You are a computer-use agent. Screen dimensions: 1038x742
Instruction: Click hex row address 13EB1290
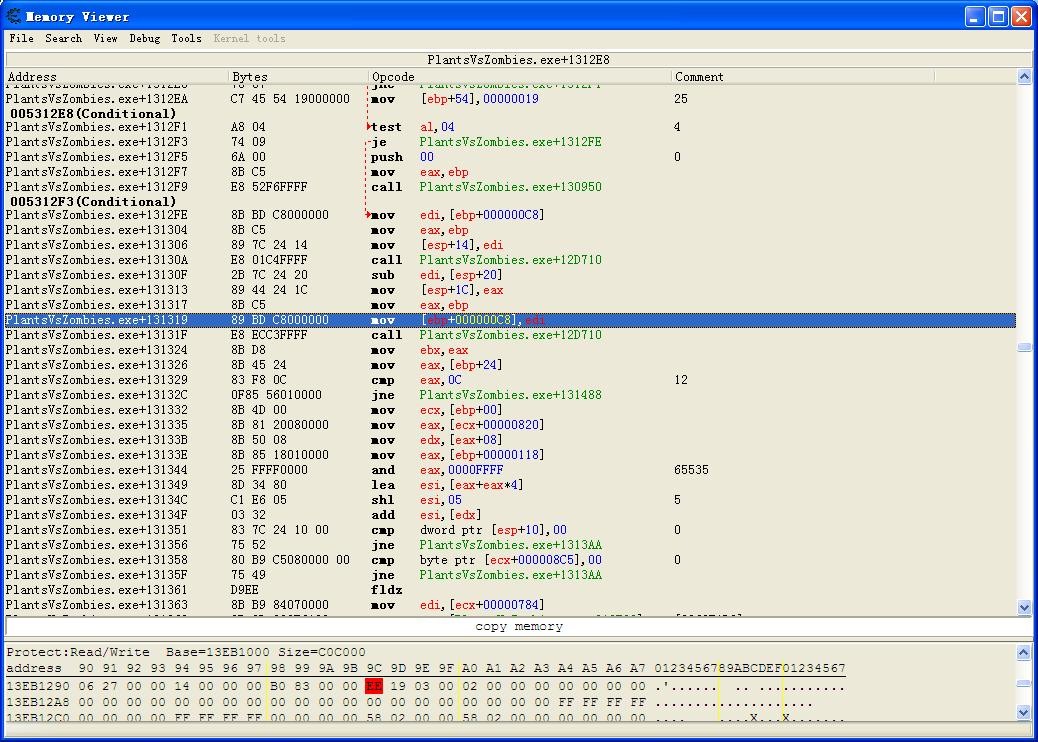click(36, 686)
